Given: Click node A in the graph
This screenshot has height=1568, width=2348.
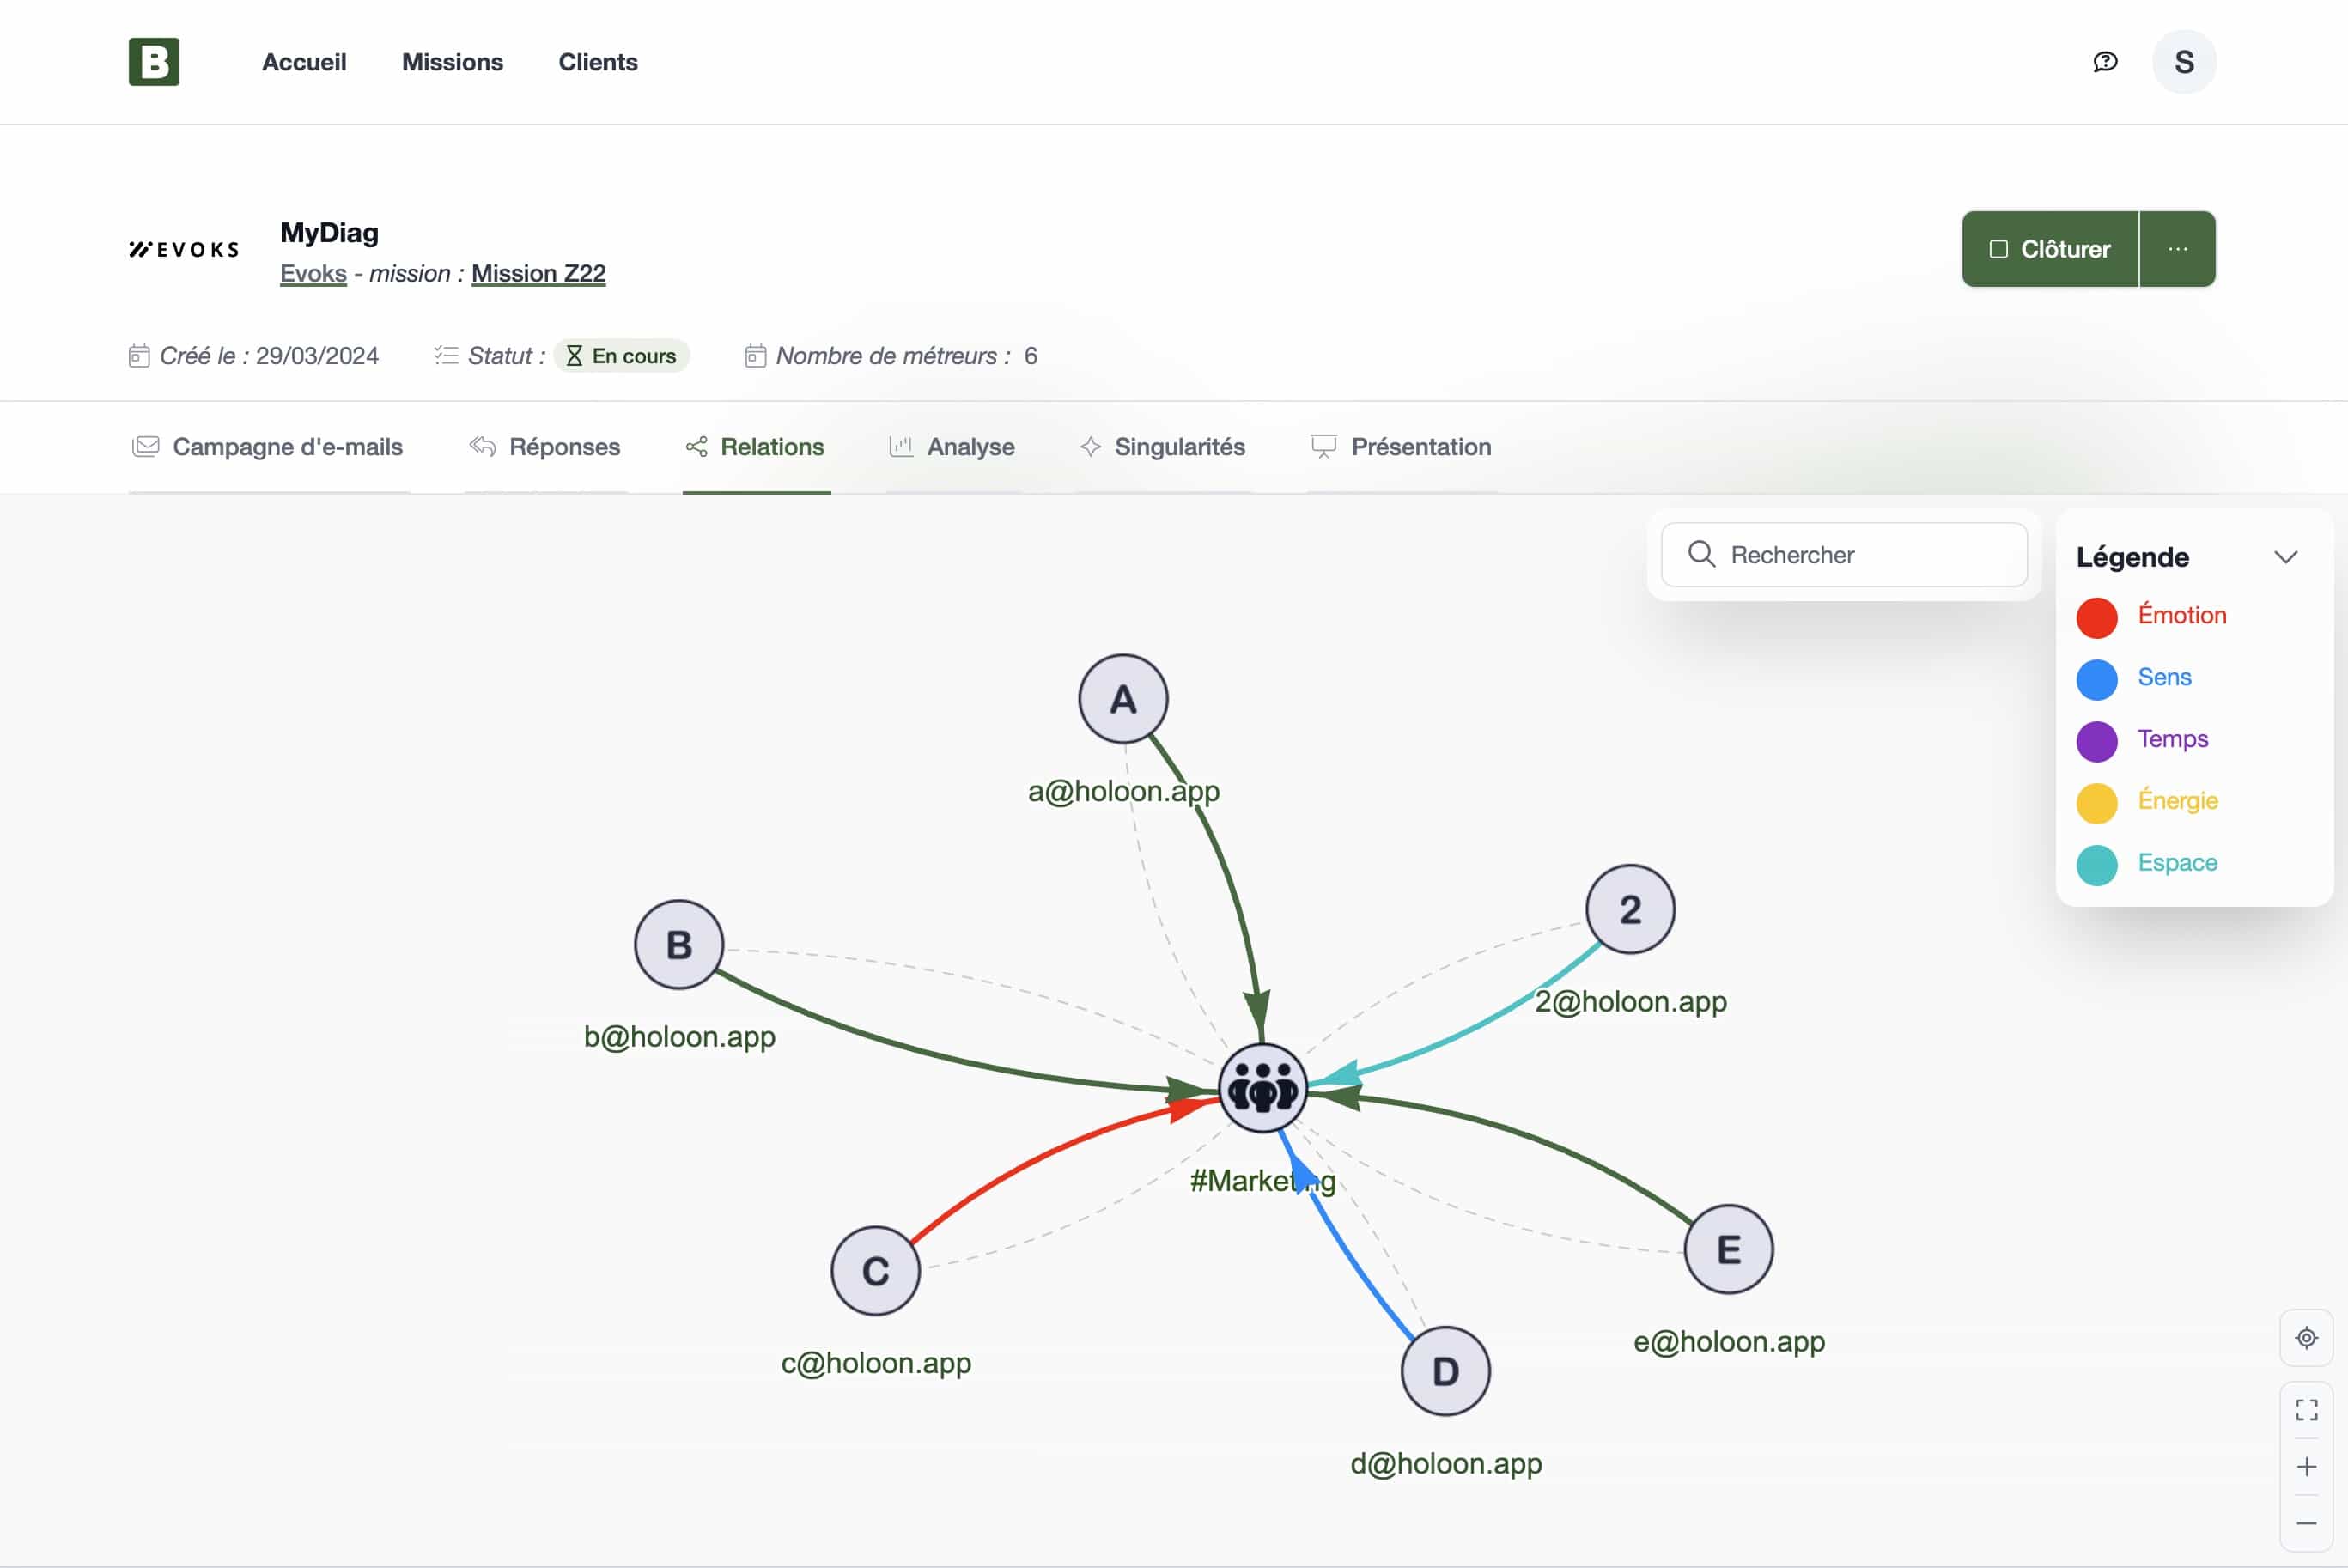Looking at the screenshot, I should 1123,699.
